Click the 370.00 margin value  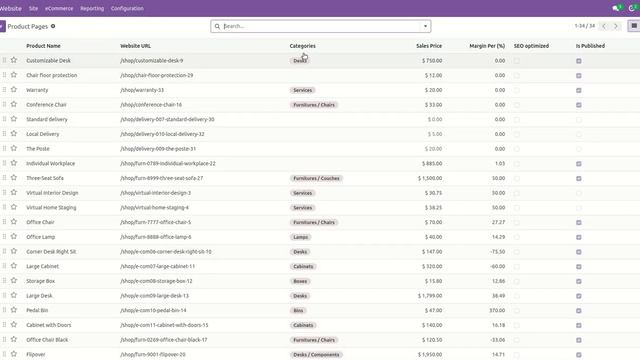coord(497,310)
